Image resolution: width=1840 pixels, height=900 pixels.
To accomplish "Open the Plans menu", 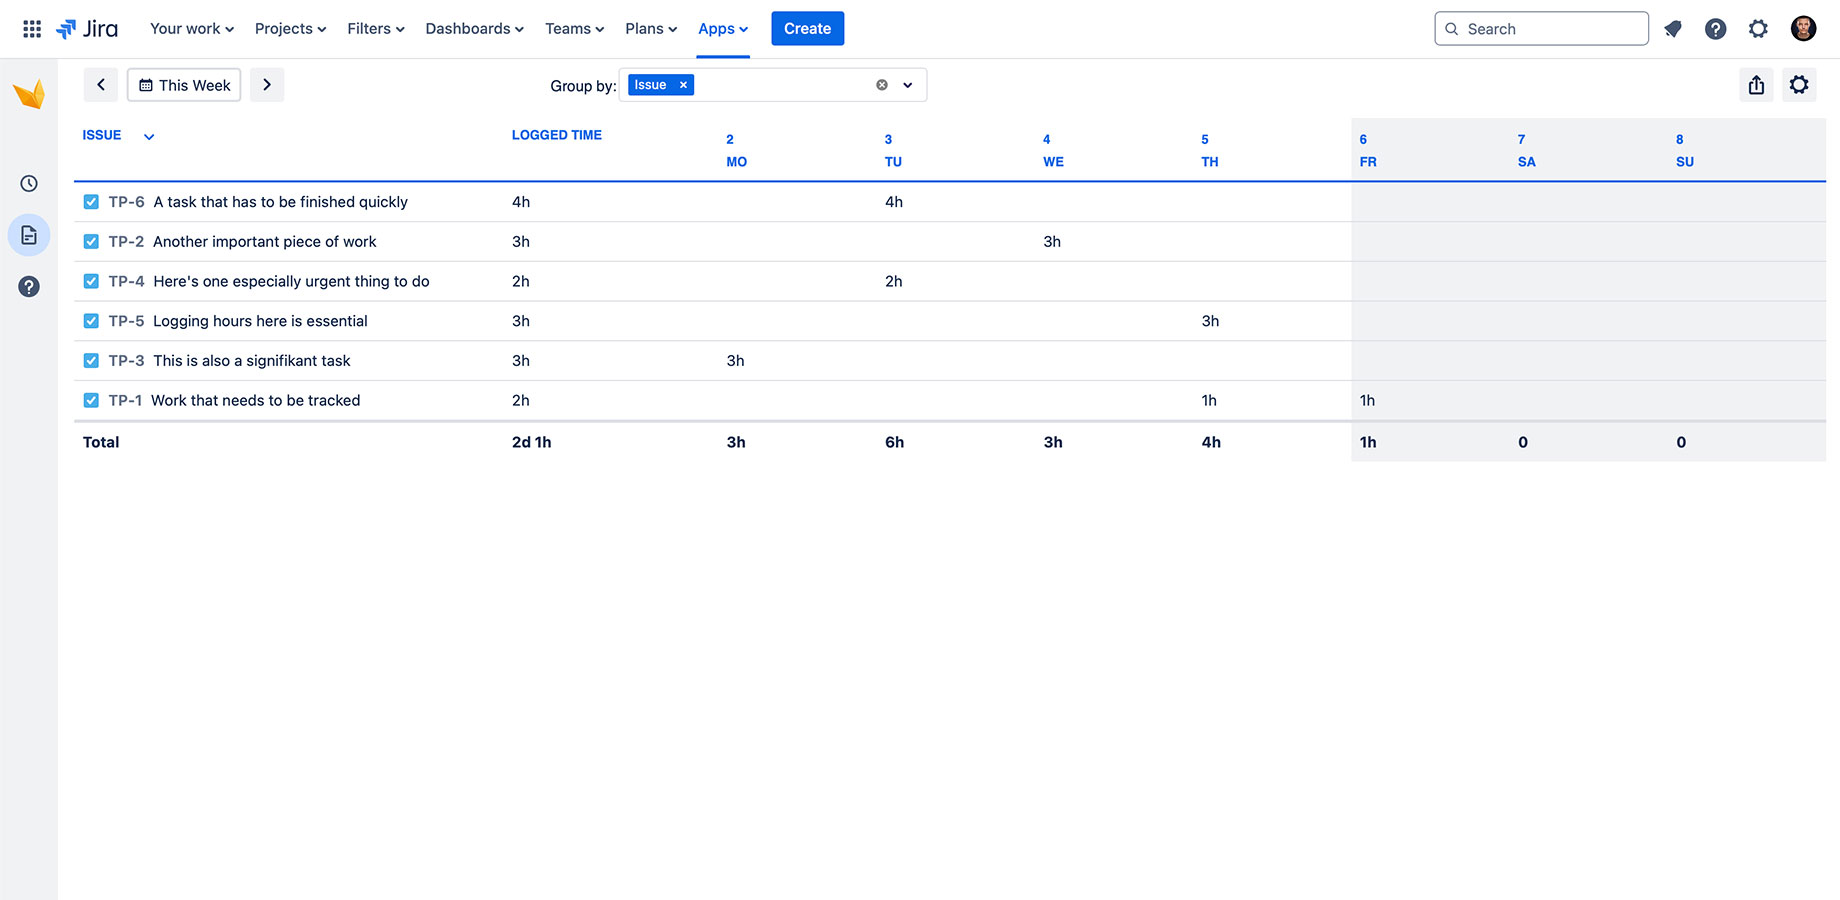I will 651,29.
